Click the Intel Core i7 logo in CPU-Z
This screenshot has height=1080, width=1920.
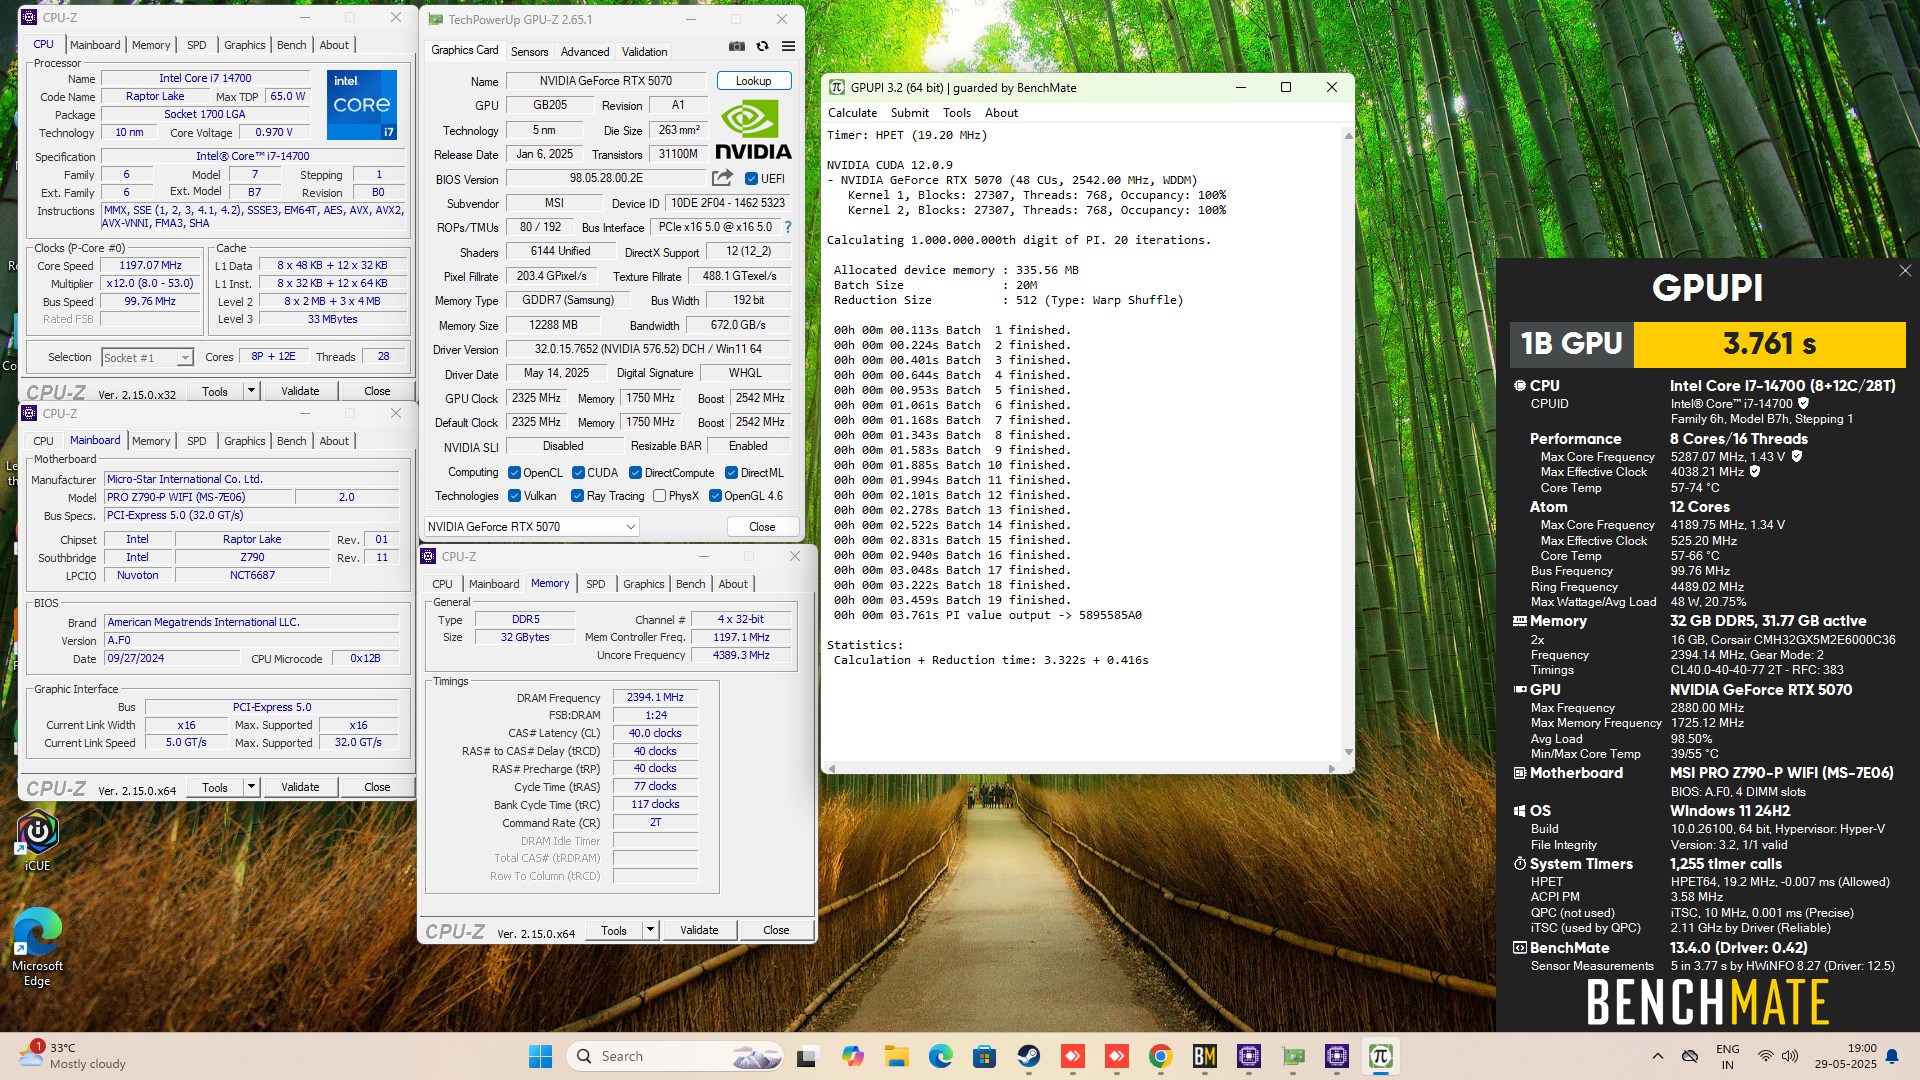click(x=362, y=104)
